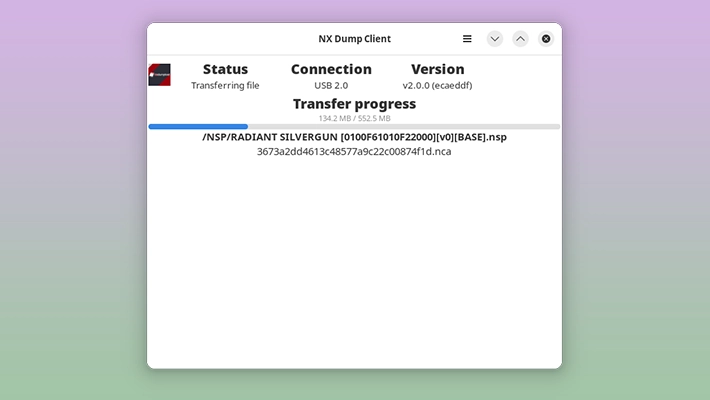This screenshot has height=400, width=710.
Task: Click the NX Dump Client app logo
Action: pyautogui.click(x=159, y=75)
